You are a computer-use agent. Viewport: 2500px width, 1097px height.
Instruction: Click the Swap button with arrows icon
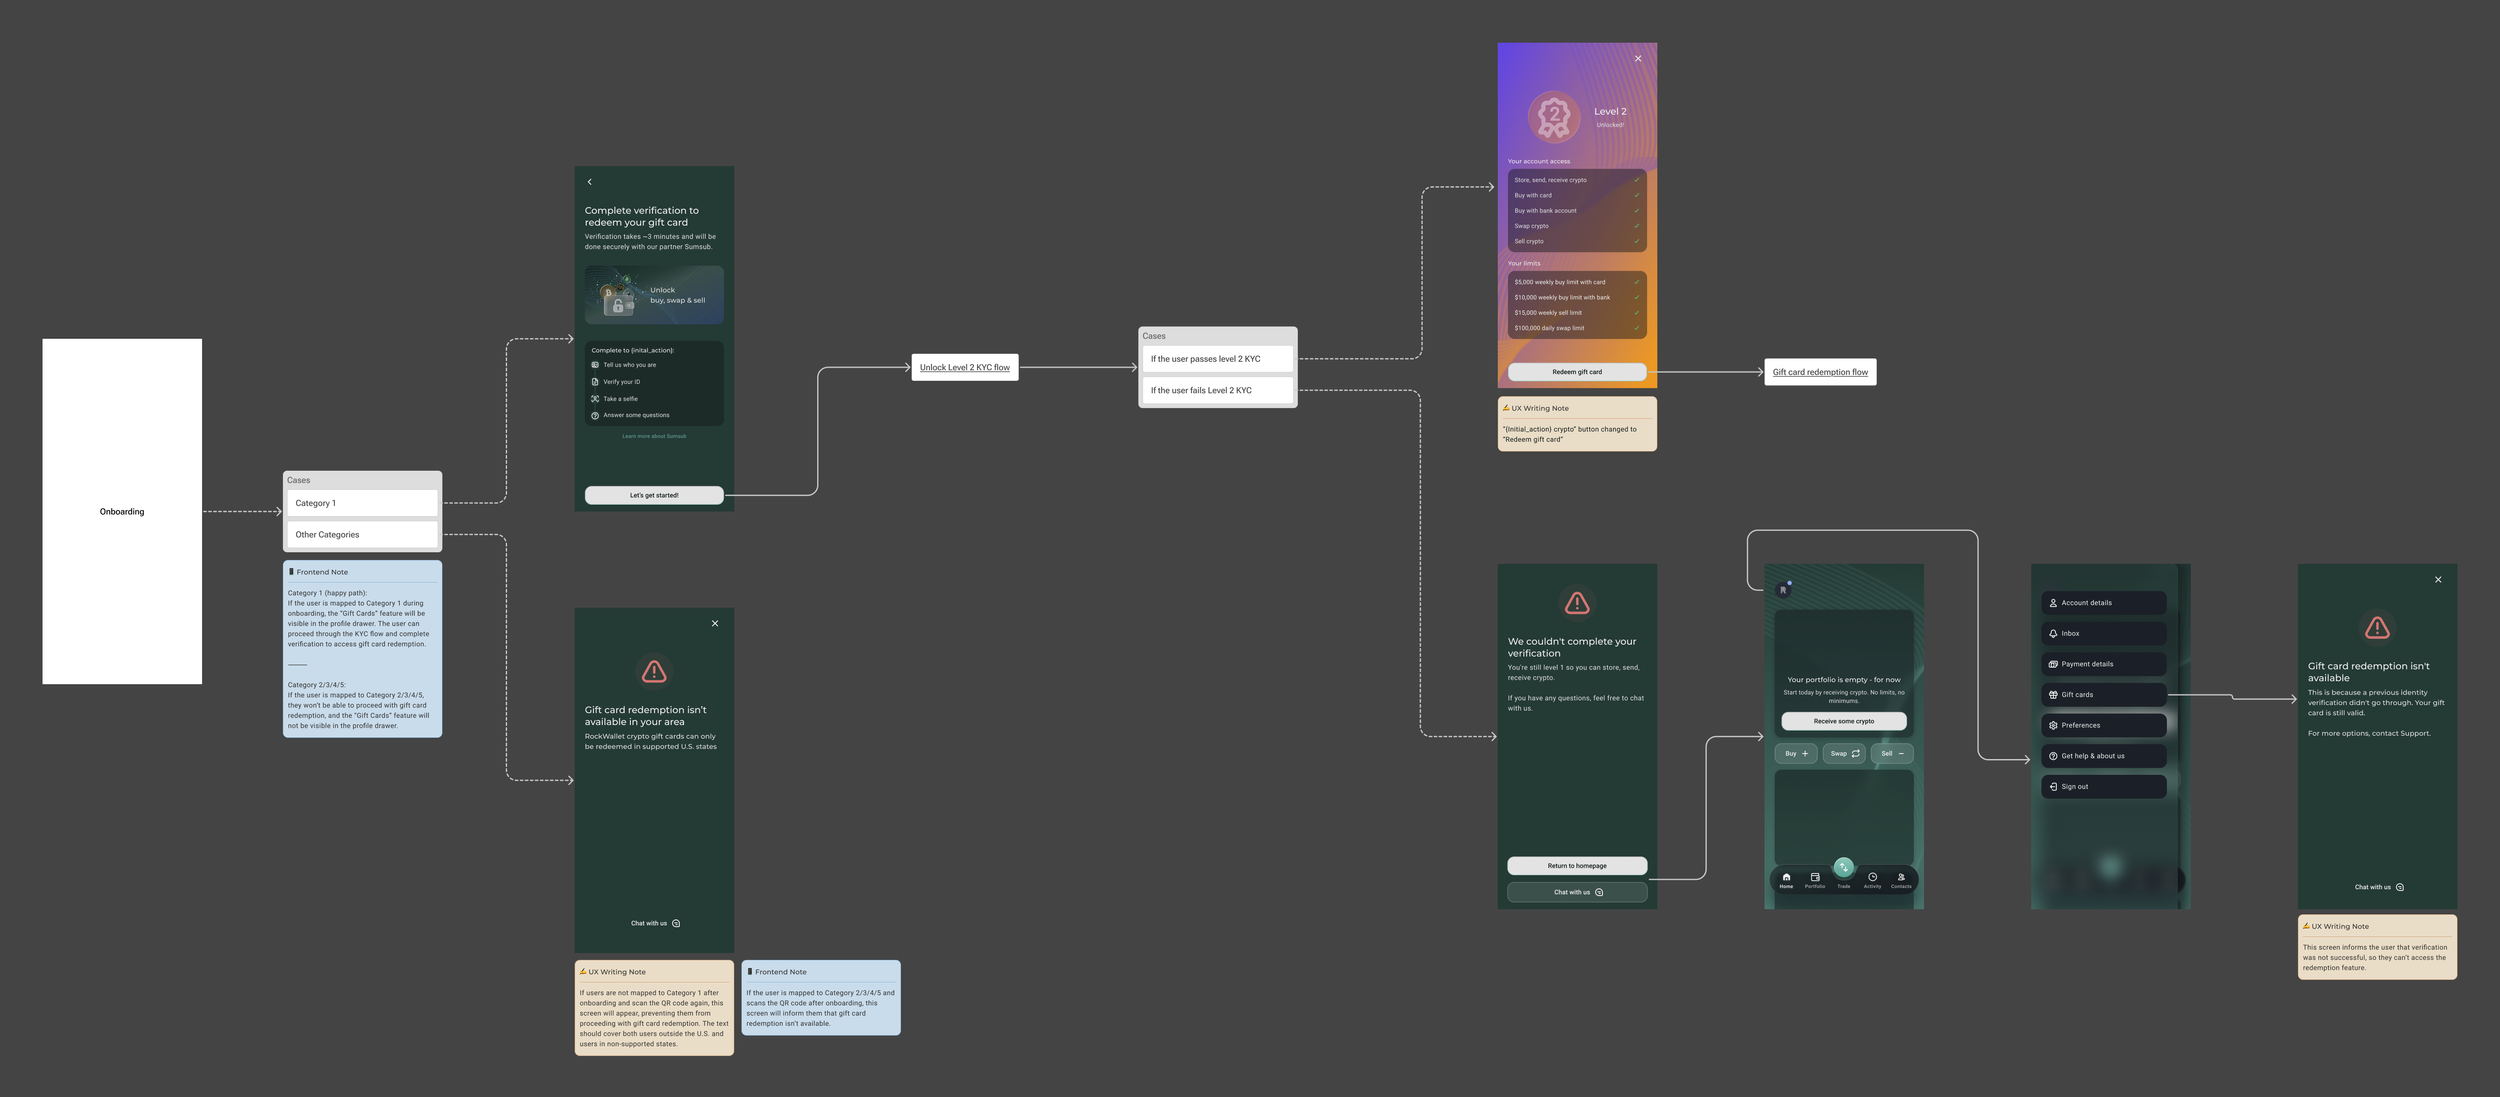1844,754
